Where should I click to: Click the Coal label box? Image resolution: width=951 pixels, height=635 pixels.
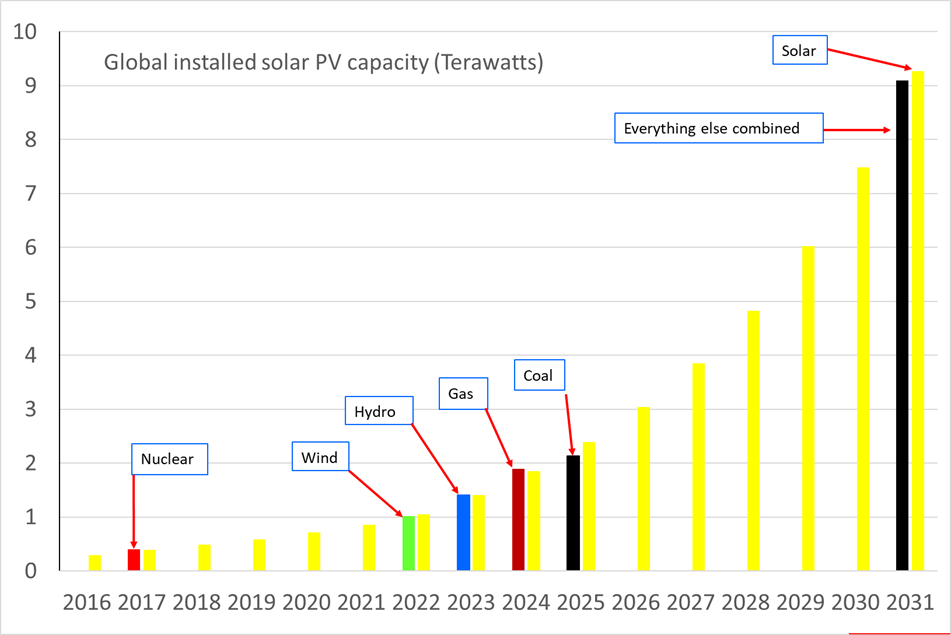540,375
